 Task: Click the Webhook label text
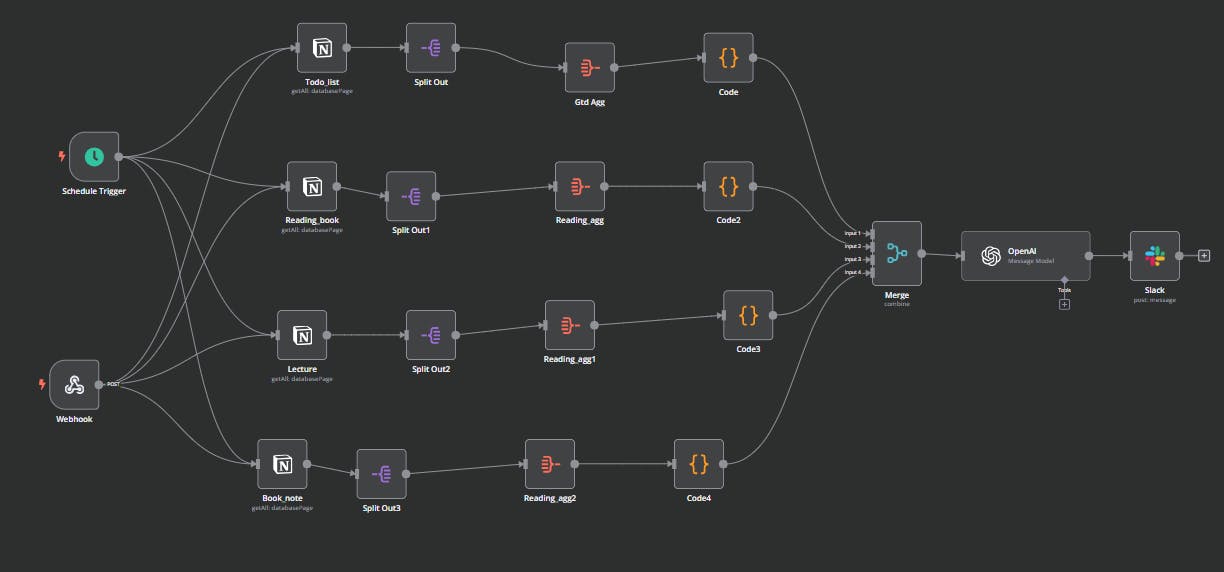tap(74, 419)
